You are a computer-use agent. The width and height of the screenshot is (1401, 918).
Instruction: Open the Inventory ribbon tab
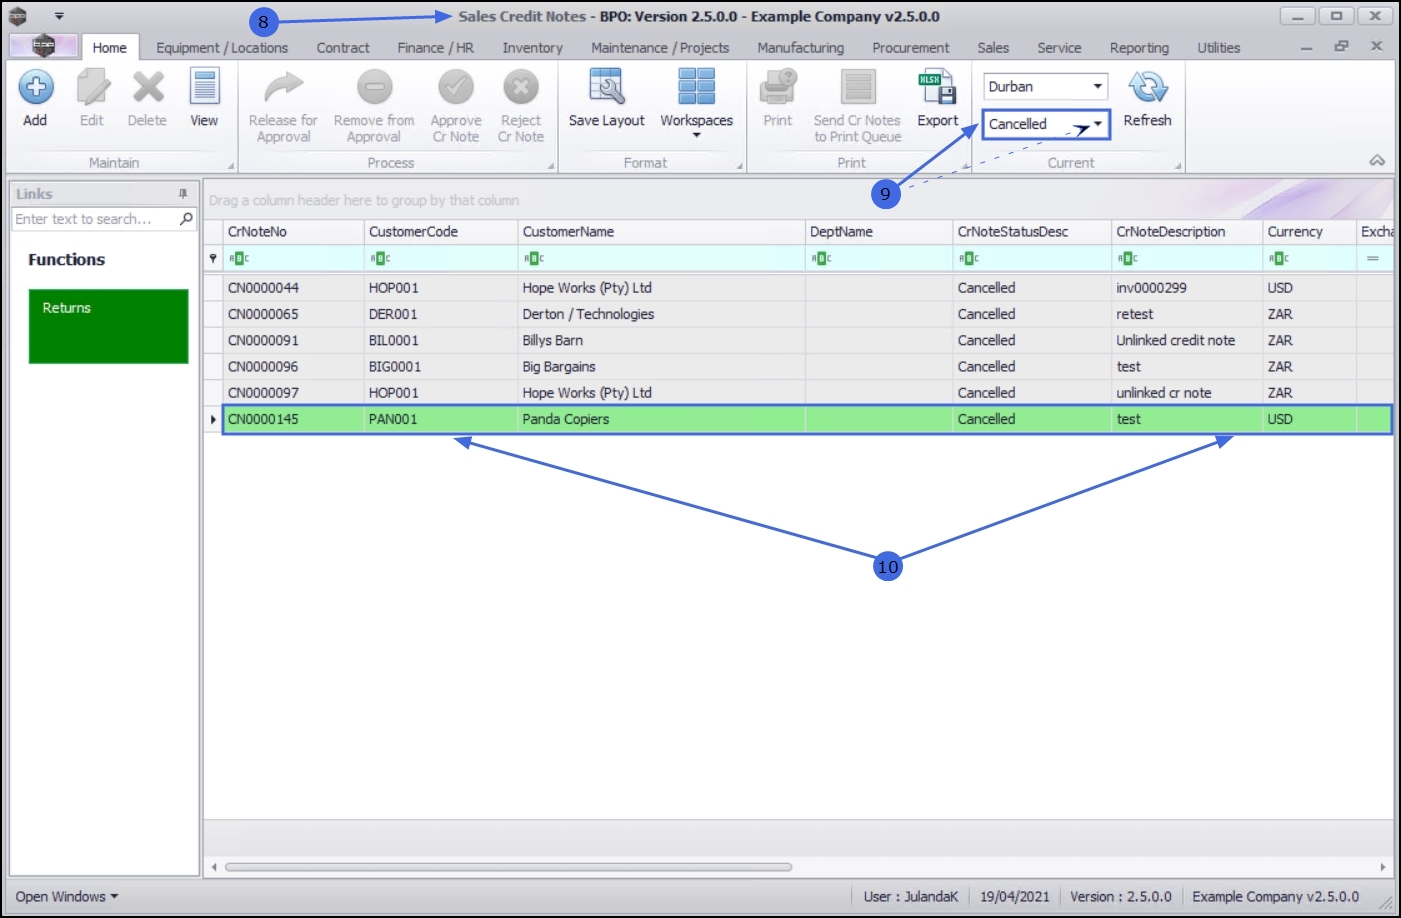tap(533, 48)
